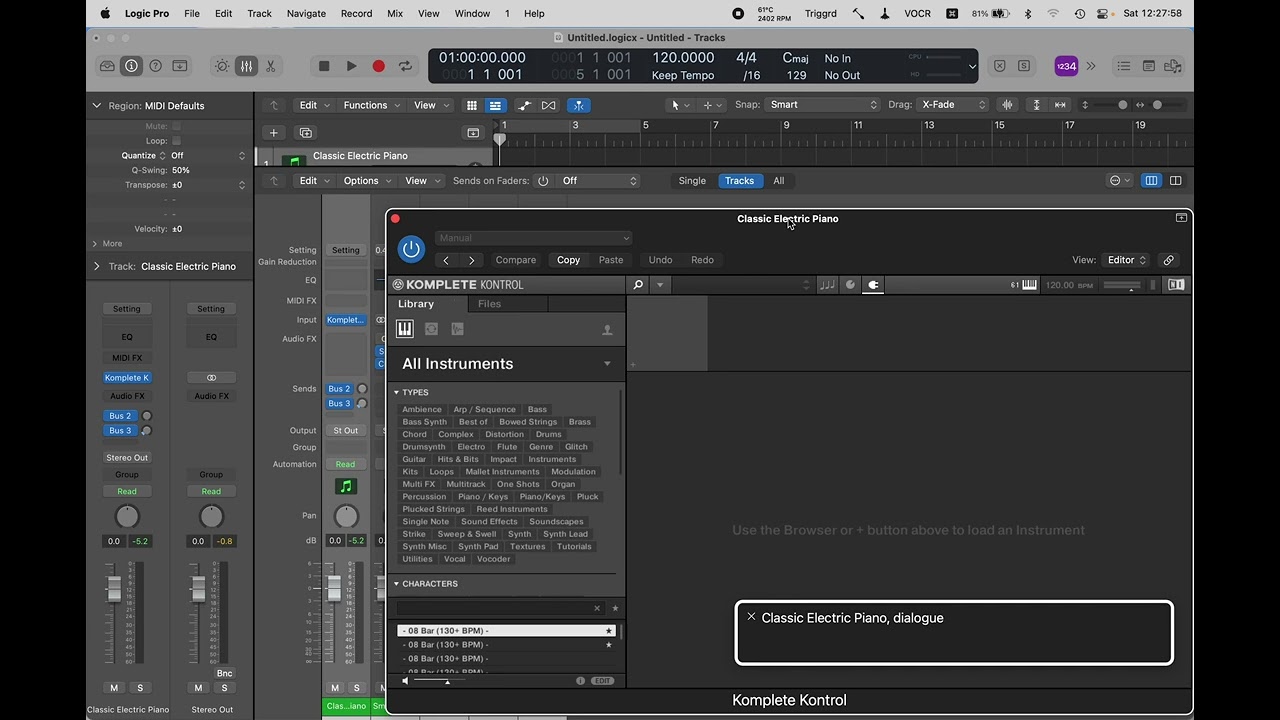Click the Undo button in plug-in header
This screenshot has width=1280, height=720.
[660, 260]
